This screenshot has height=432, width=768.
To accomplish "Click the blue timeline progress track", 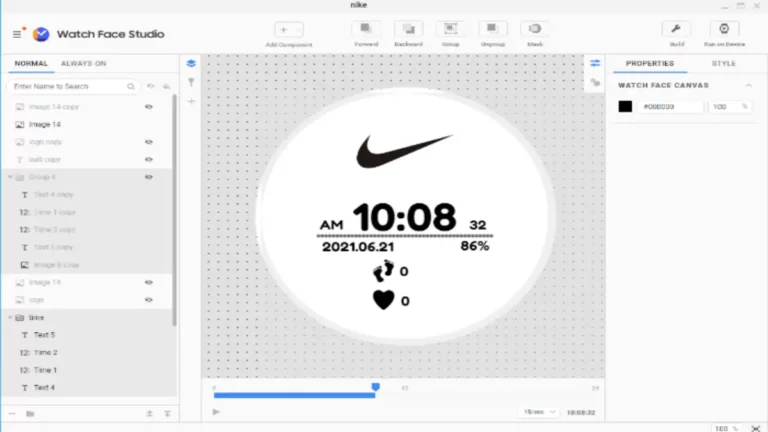I will (294, 395).
